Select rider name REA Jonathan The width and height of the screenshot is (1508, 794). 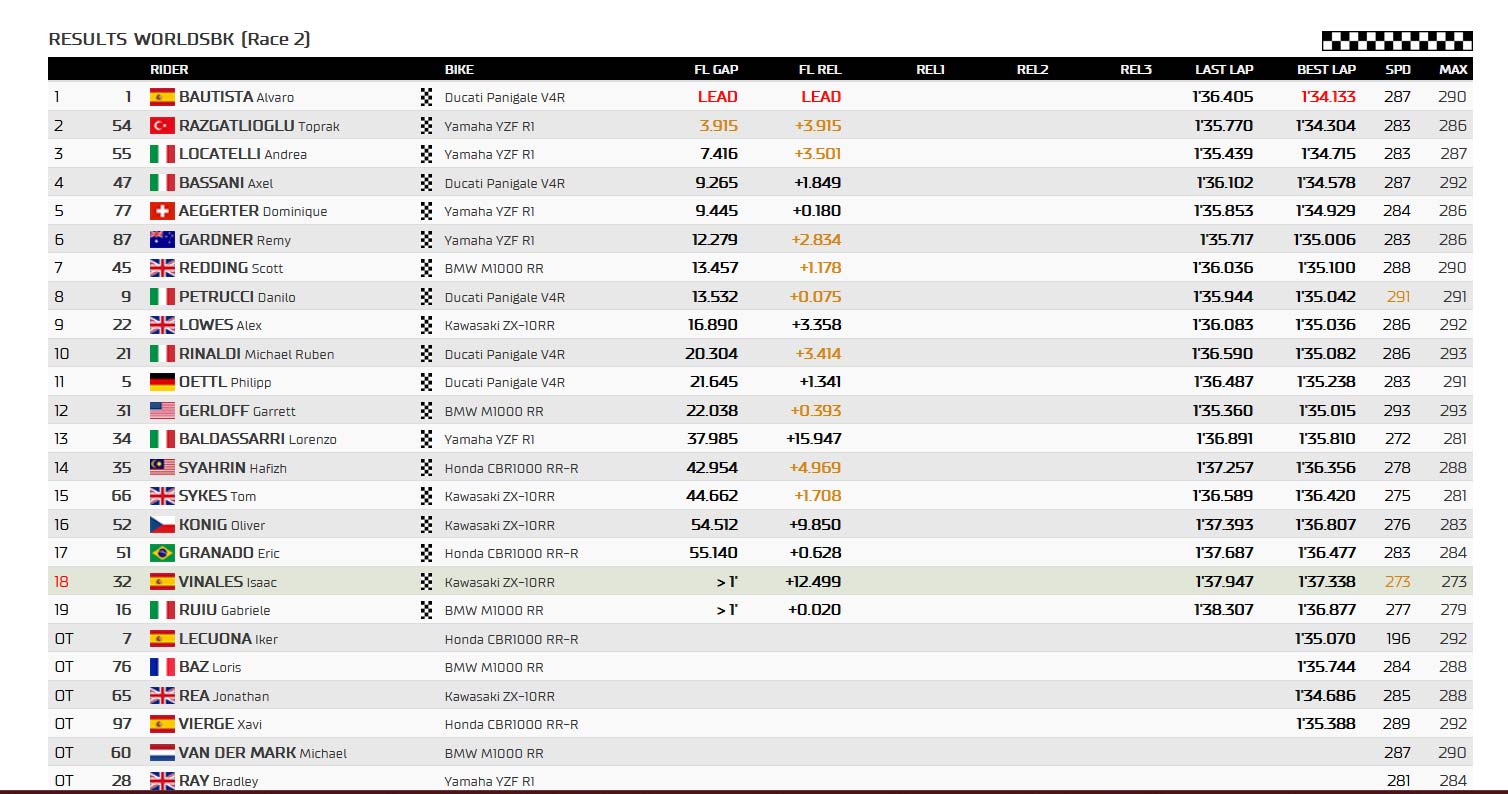click(224, 696)
